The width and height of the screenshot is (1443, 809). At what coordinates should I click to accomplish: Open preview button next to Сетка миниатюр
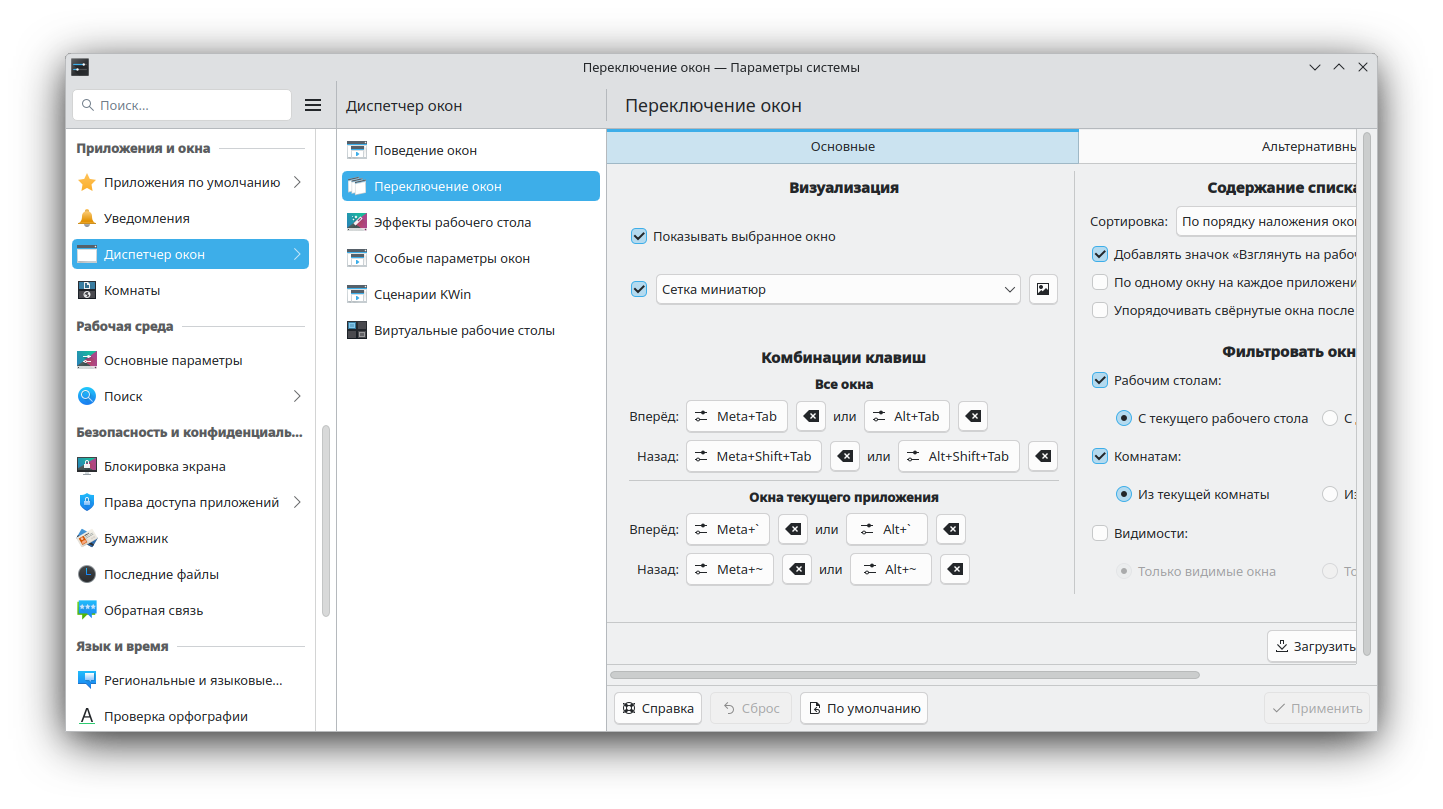[x=1043, y=289]
